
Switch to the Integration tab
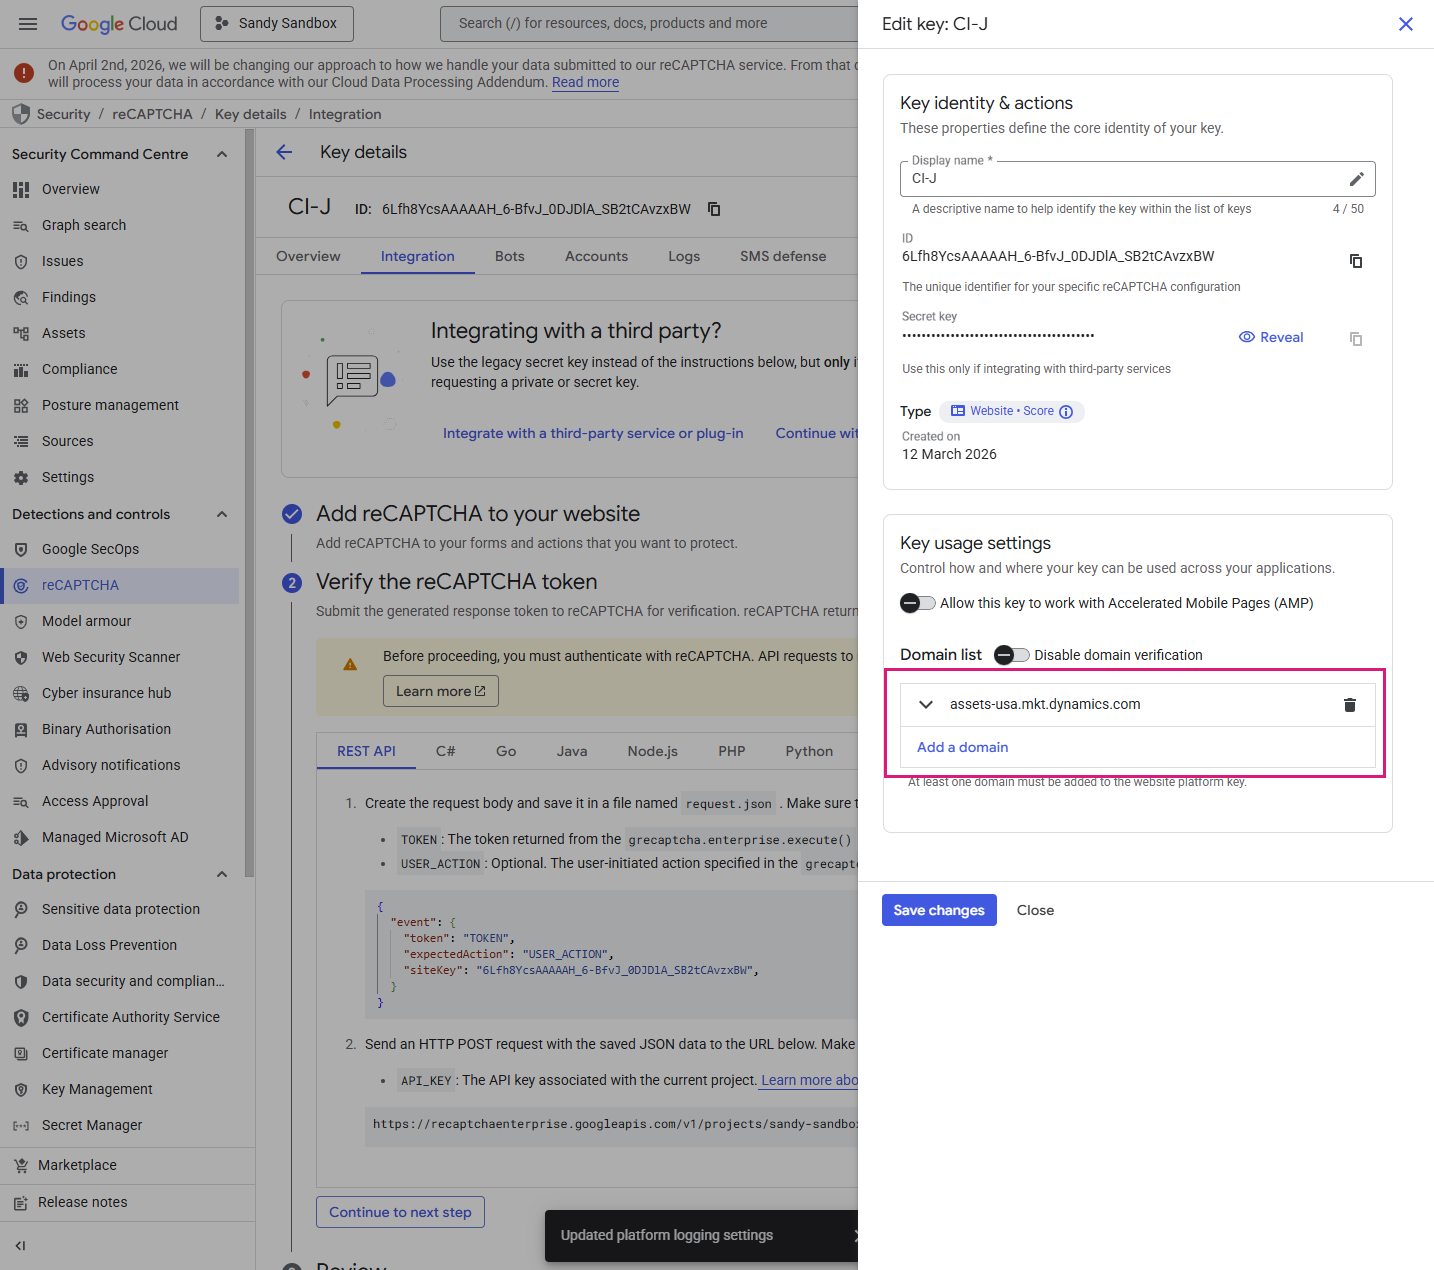(418, 256)
